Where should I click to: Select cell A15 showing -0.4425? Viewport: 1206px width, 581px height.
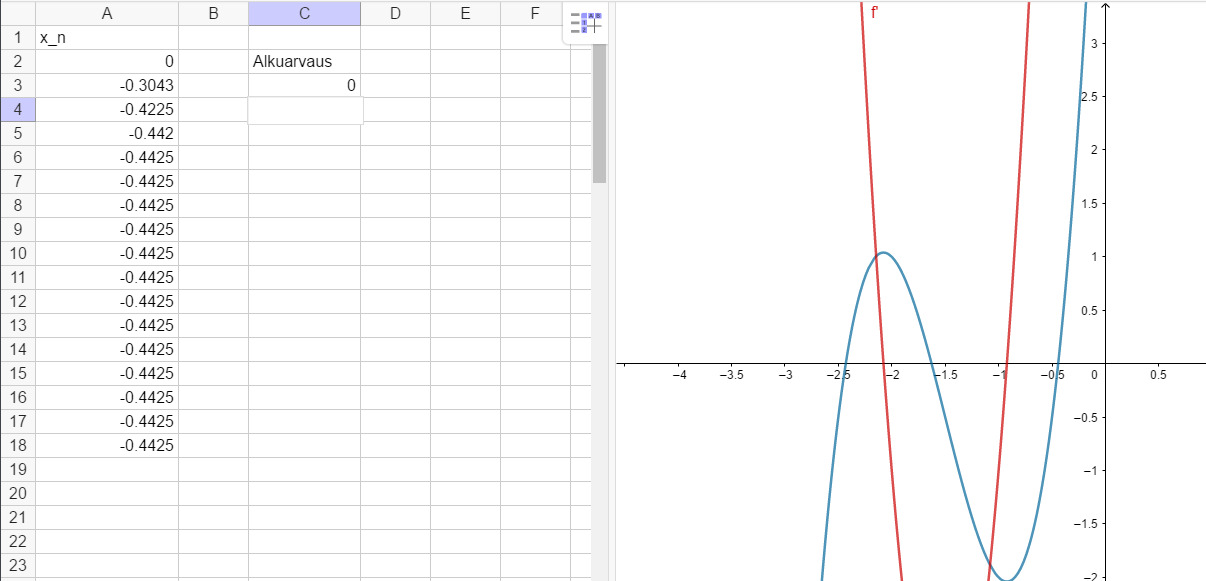tap(107, 374)
